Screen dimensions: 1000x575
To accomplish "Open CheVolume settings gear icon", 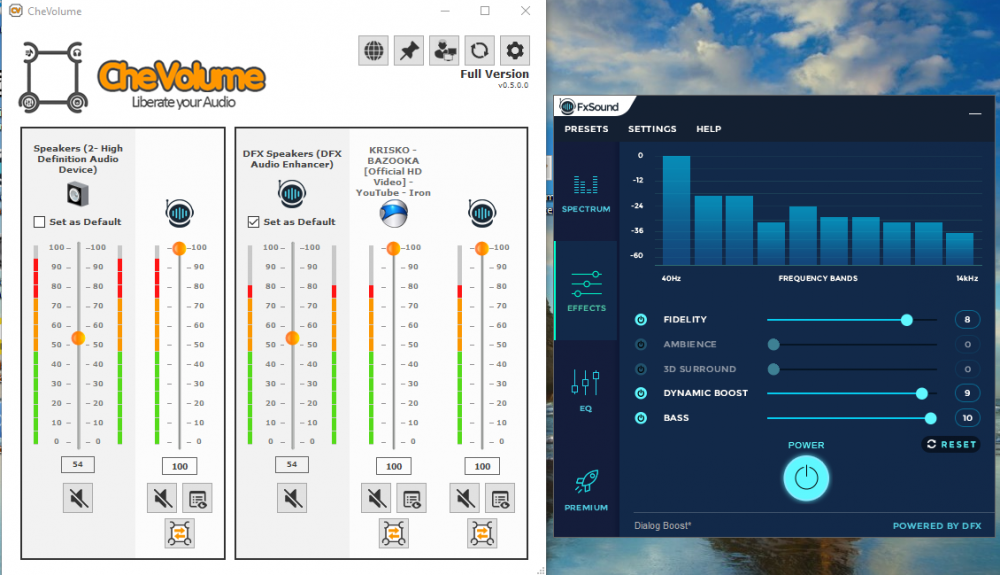I will pos(515,50).
